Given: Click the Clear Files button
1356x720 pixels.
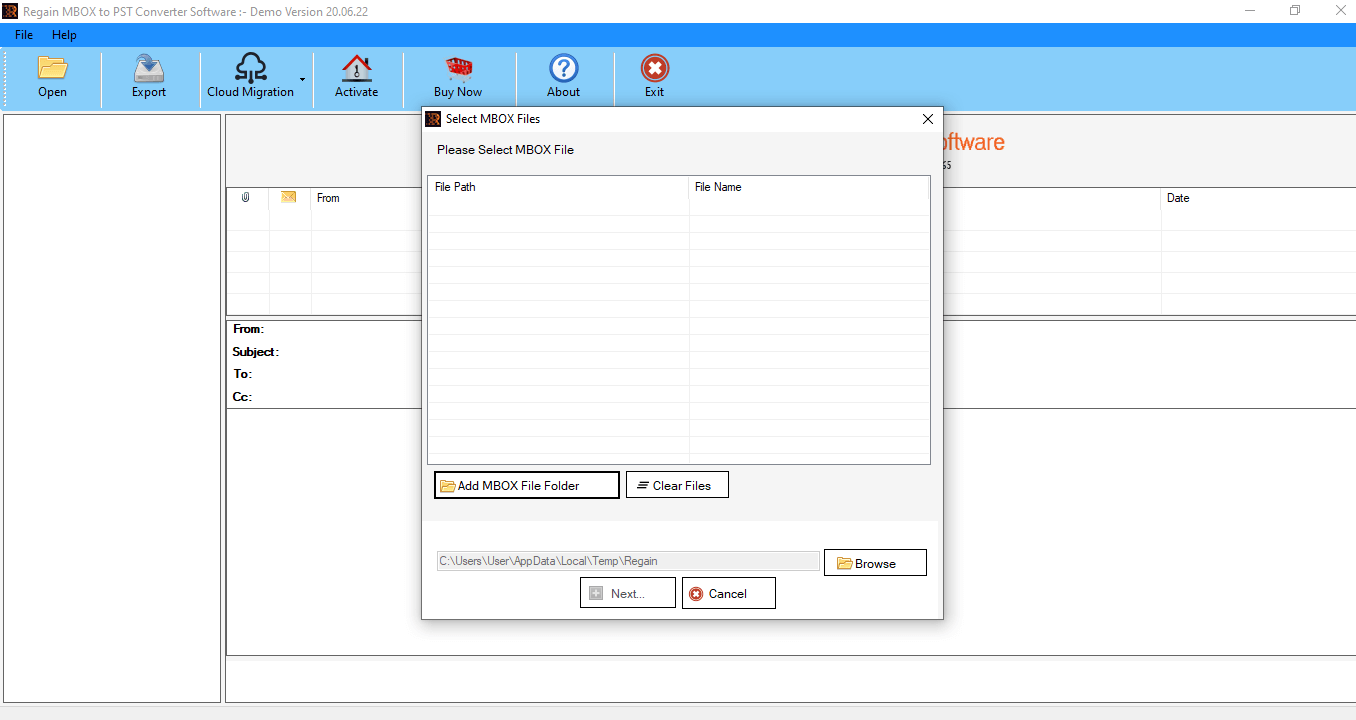Looking at the screenshot, I should (x=677, y=484).
